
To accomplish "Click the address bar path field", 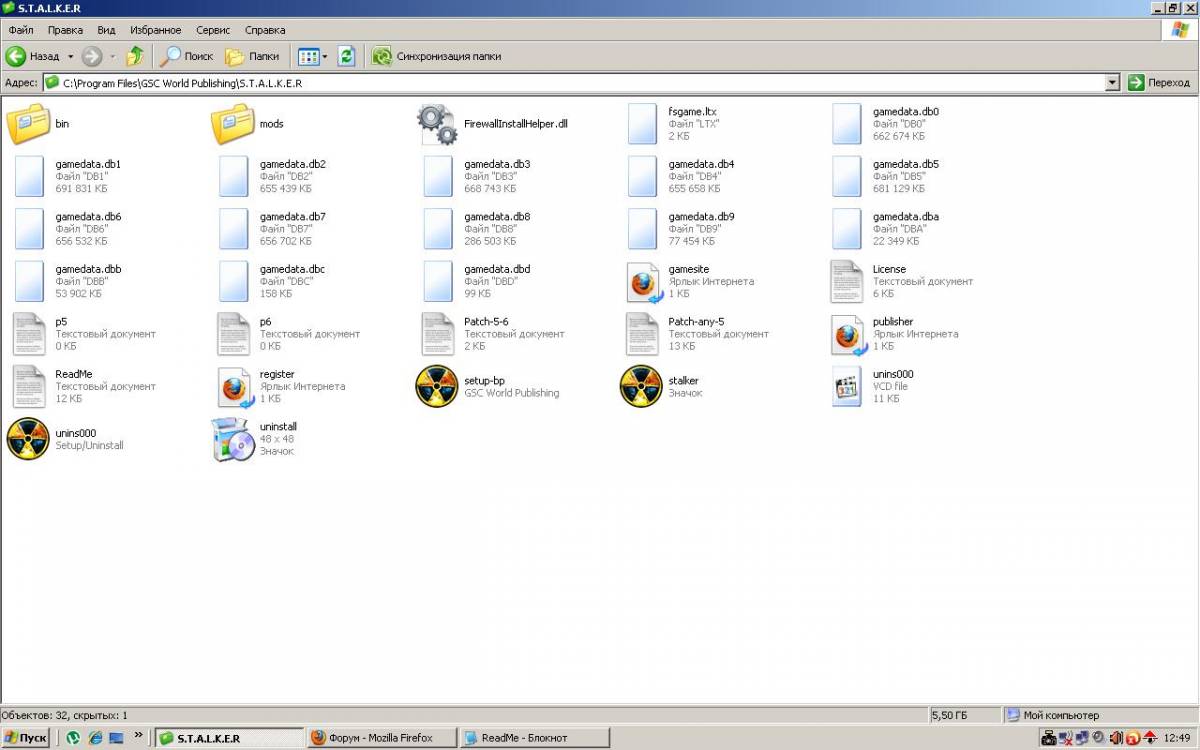I will click(581, 83).
